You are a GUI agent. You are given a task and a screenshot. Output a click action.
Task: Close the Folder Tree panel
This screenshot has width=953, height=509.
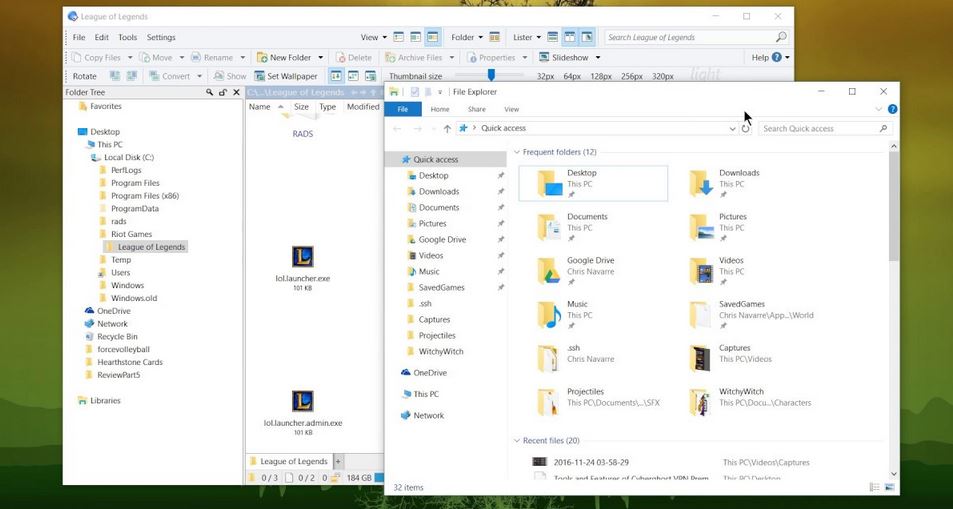click(x=236, y=92)
